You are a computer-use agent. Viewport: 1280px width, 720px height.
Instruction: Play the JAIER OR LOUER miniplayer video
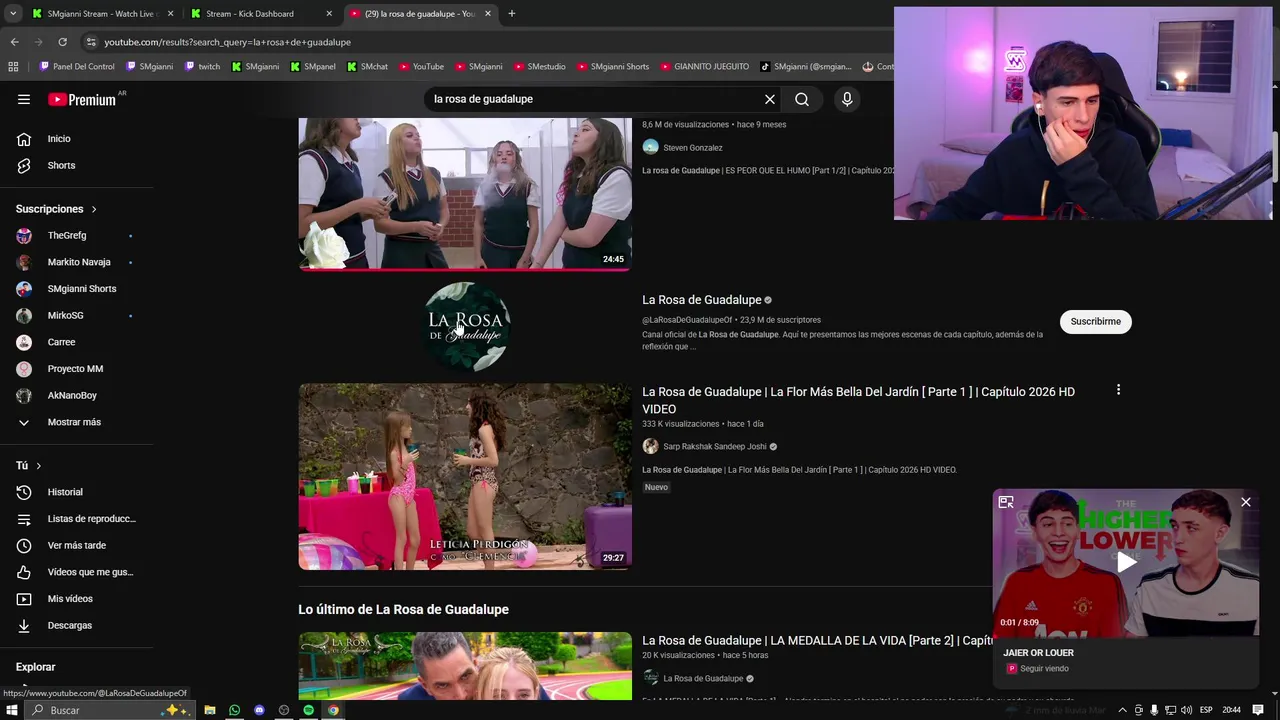click(x=1126, y=562)
